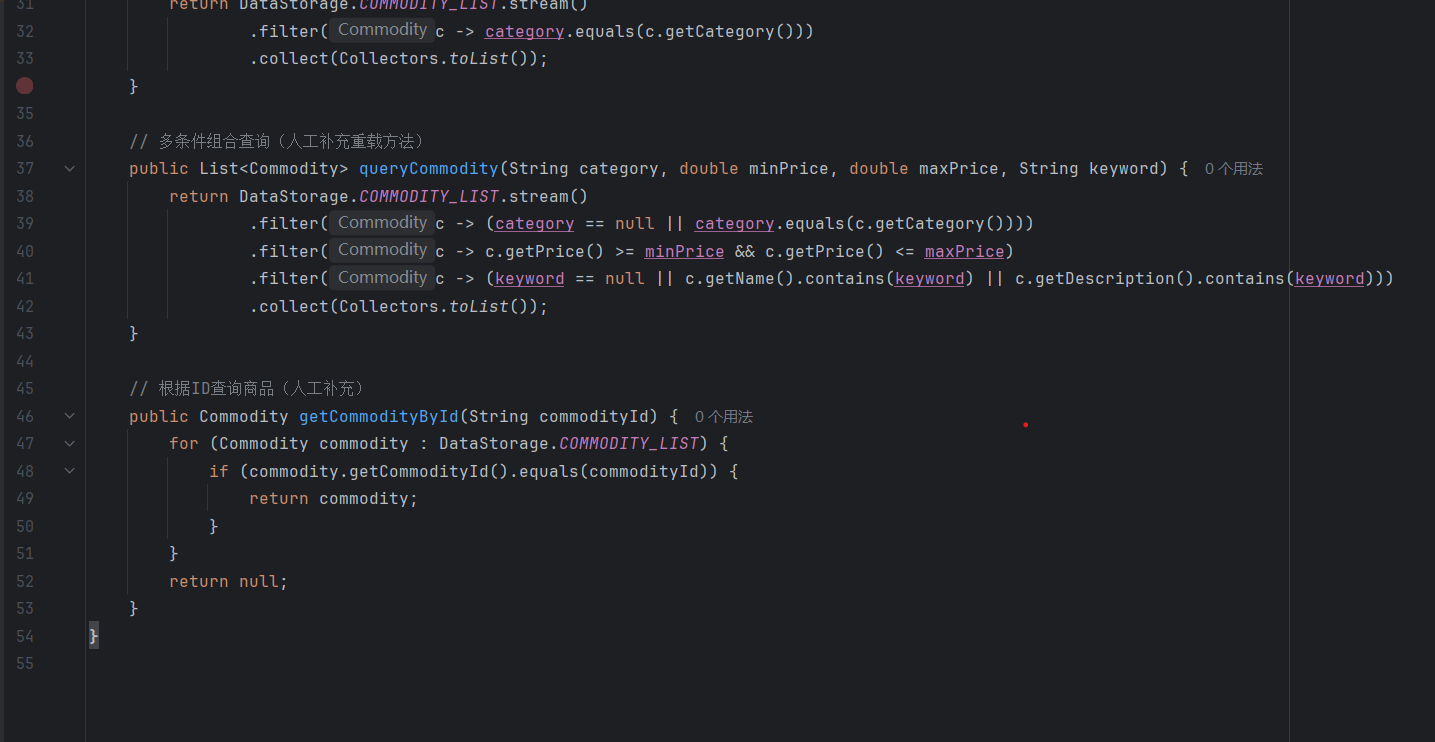
Task: Click line number 55 in the gutter
Action: tap(25, 663)
